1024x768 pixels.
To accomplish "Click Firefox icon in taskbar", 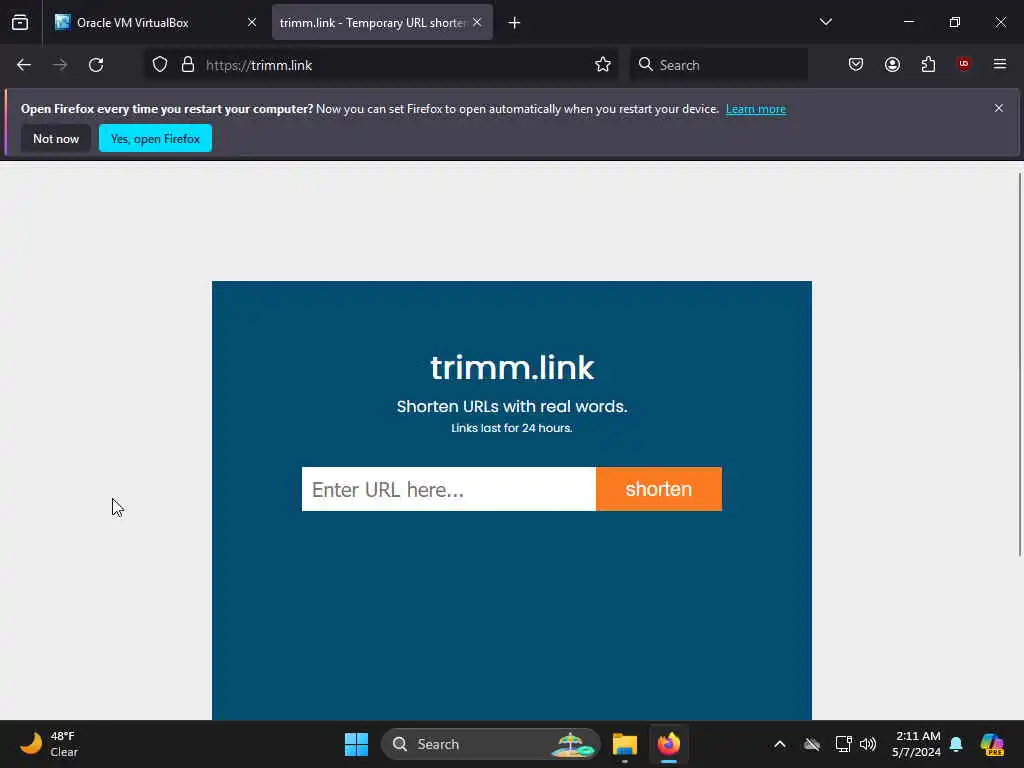I will (669, 744).
